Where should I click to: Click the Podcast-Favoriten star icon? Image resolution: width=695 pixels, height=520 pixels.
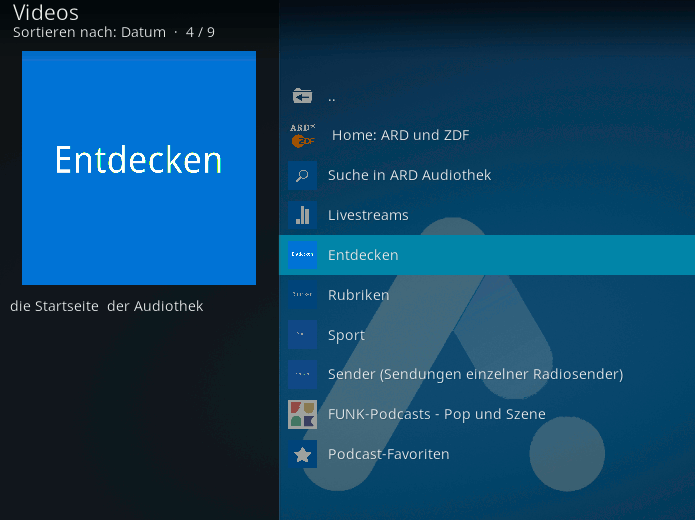[302, 454]
